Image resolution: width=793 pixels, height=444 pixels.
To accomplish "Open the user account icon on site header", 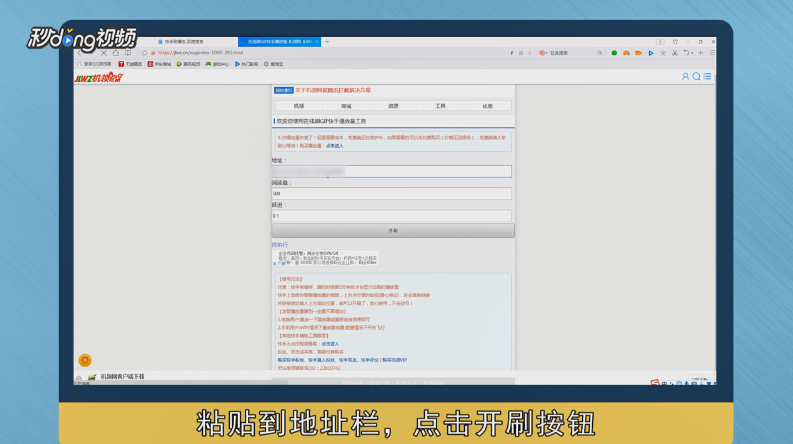I will [685, 76].
